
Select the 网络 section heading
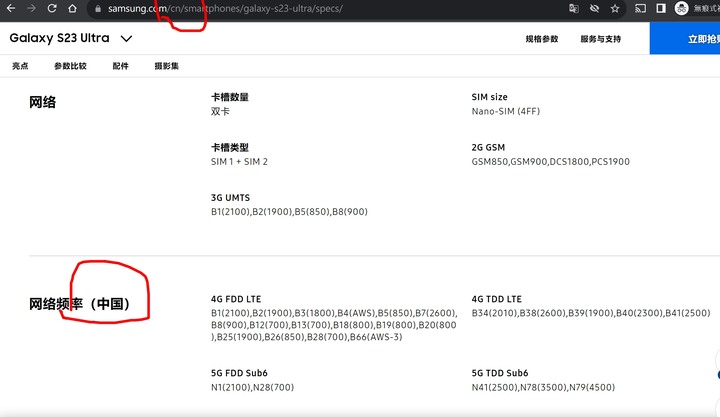click(x=42, y=102)
